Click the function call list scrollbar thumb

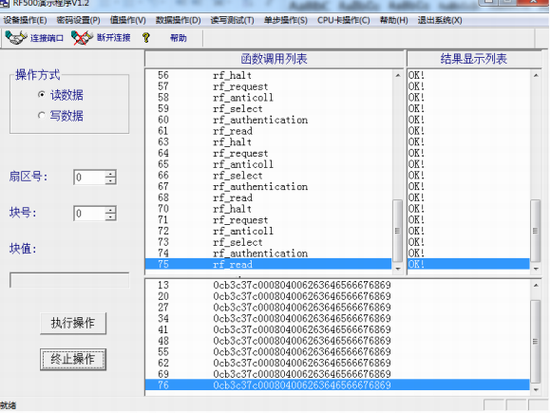click(x=397, y=231)
